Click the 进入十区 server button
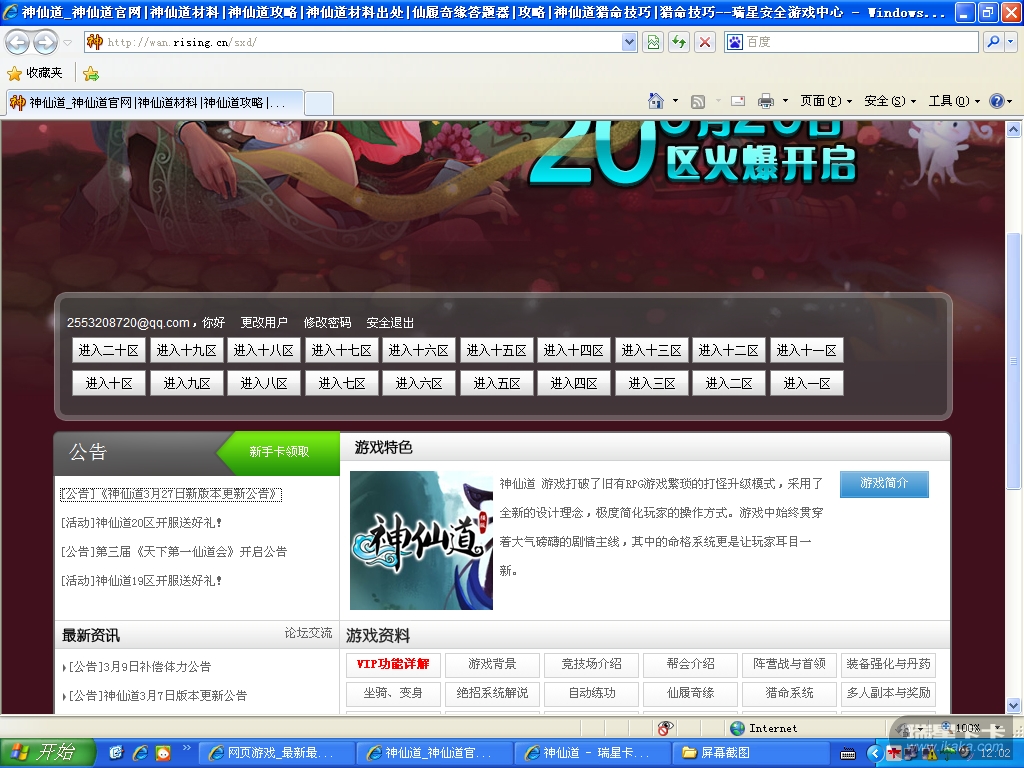The image size is (1024, 768). click(x=108, y=383)
